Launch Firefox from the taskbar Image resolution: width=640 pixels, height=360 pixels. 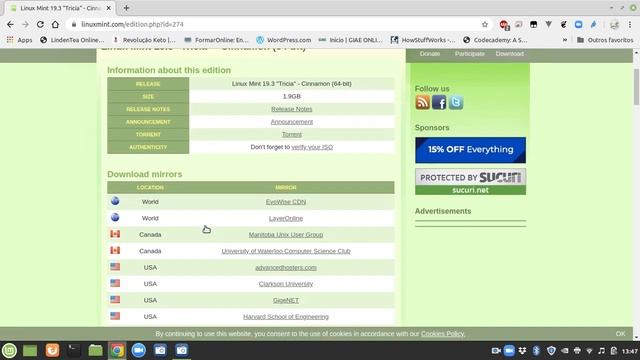coord(52,350)
